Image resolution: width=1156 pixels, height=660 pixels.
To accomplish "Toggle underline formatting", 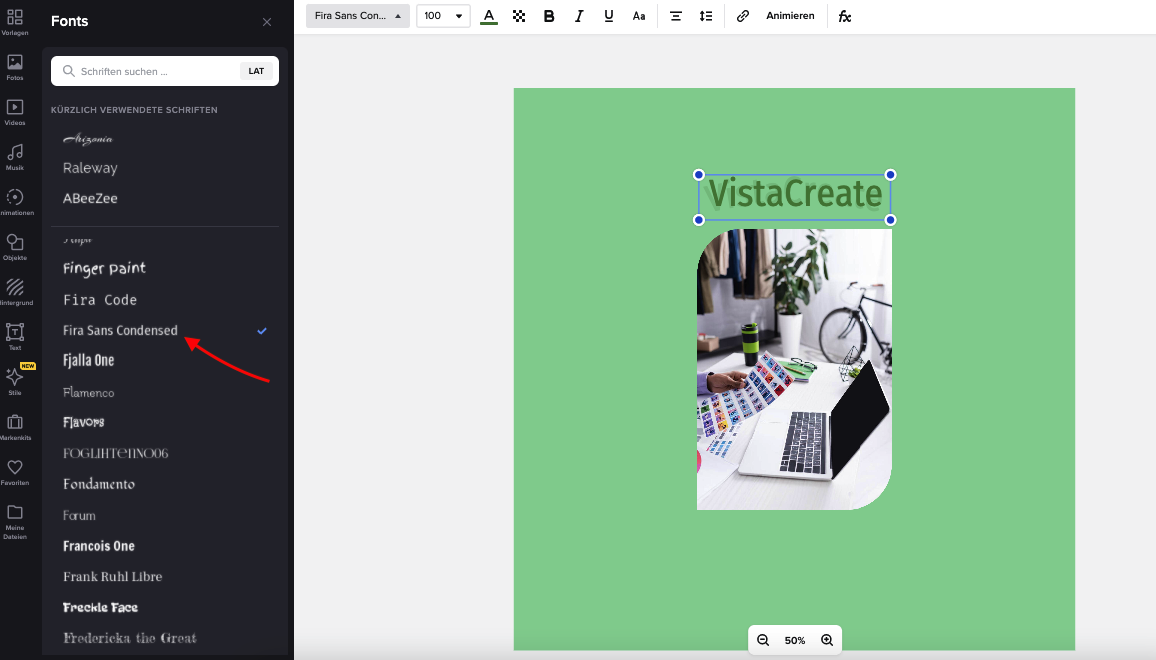I will pyautogui.click(x=608, y=15).
